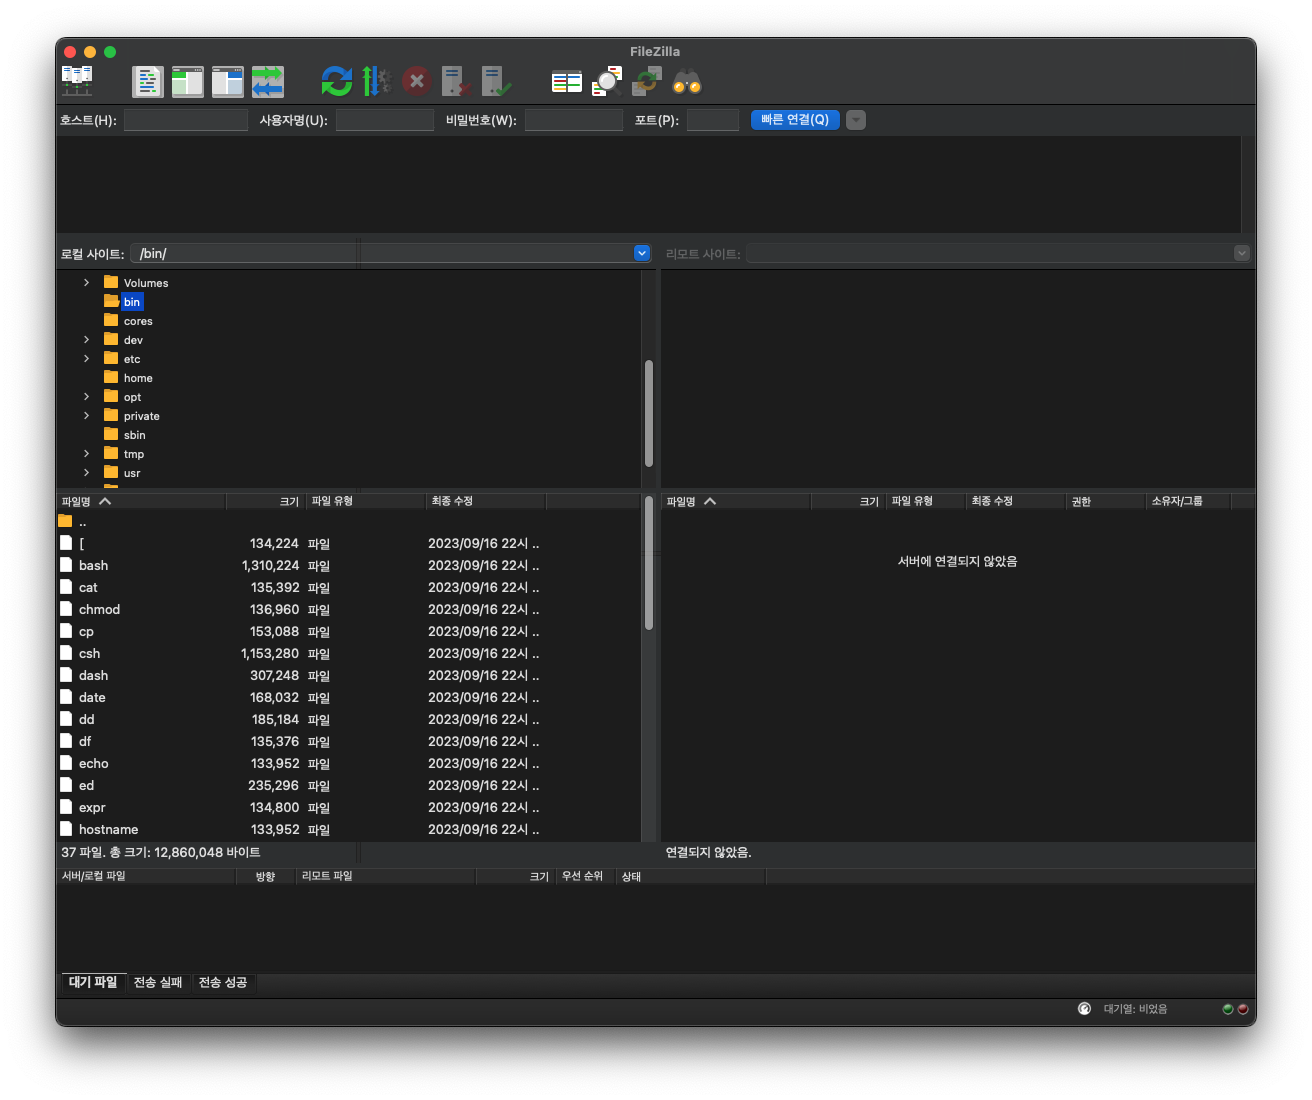Screen dimensions: 1312x1100
Task: Toggle processing of the transfer queue
Action: [x=377, y=81]
